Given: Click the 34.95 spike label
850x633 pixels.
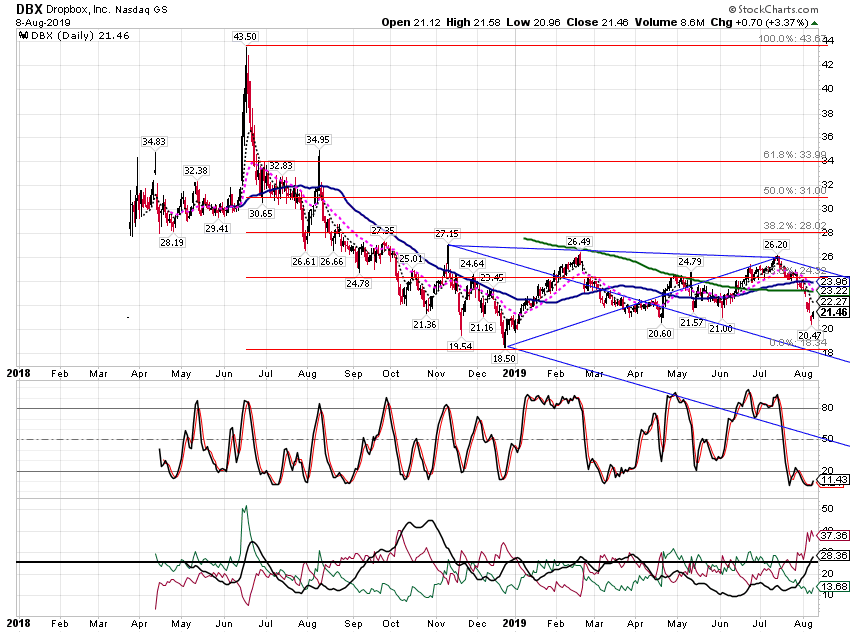Looking at the screenshot, I should click(318, 140).
